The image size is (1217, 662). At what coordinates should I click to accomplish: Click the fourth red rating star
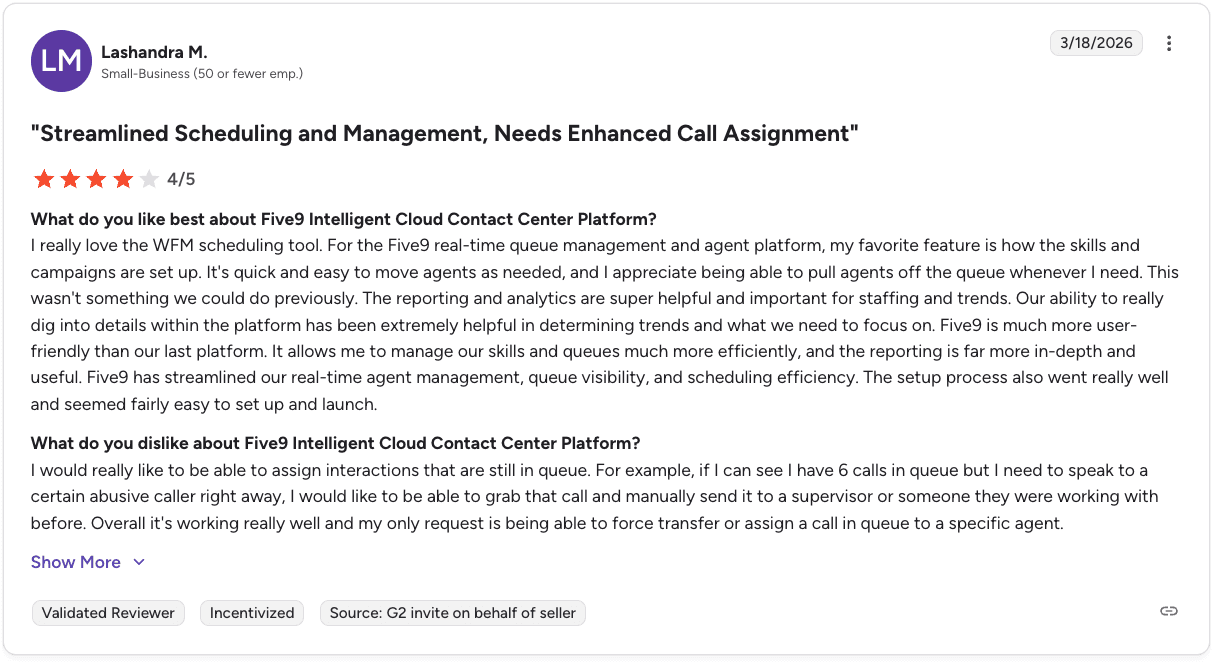tap(122, 179)
